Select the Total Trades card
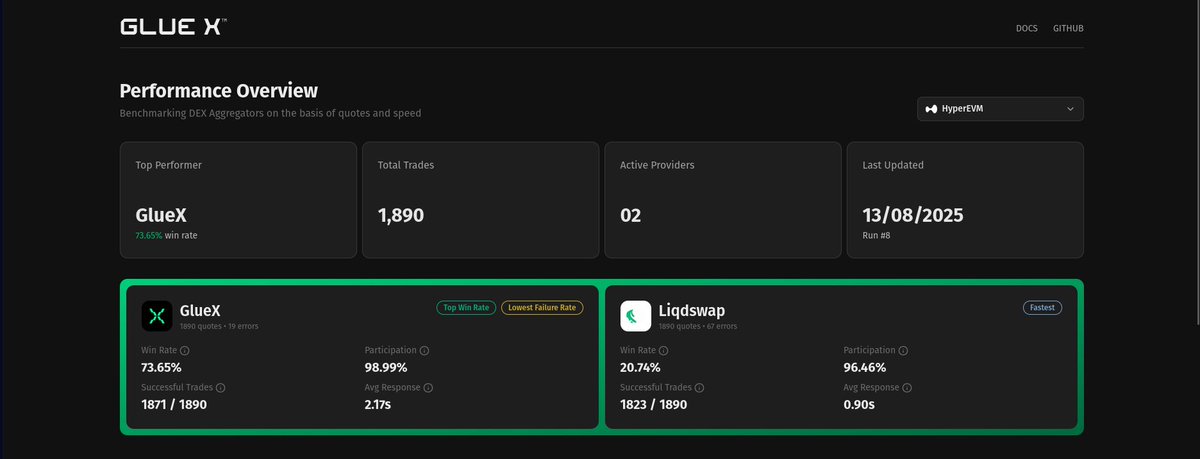This screenshot has height=459, width=1200. (x=480, y=200)
